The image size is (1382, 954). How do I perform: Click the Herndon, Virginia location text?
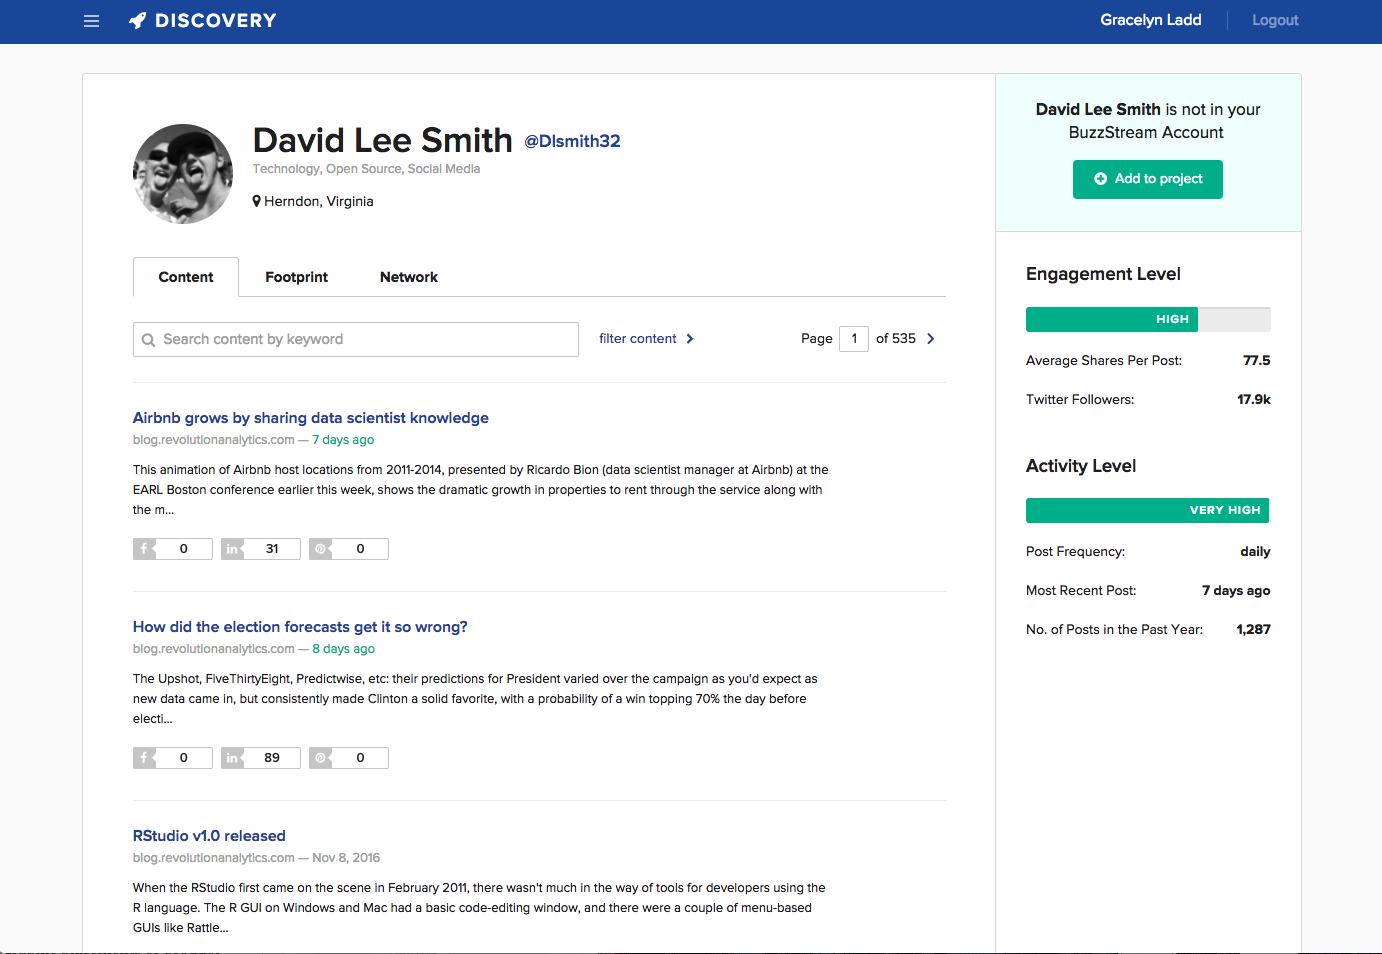(319, 201)
